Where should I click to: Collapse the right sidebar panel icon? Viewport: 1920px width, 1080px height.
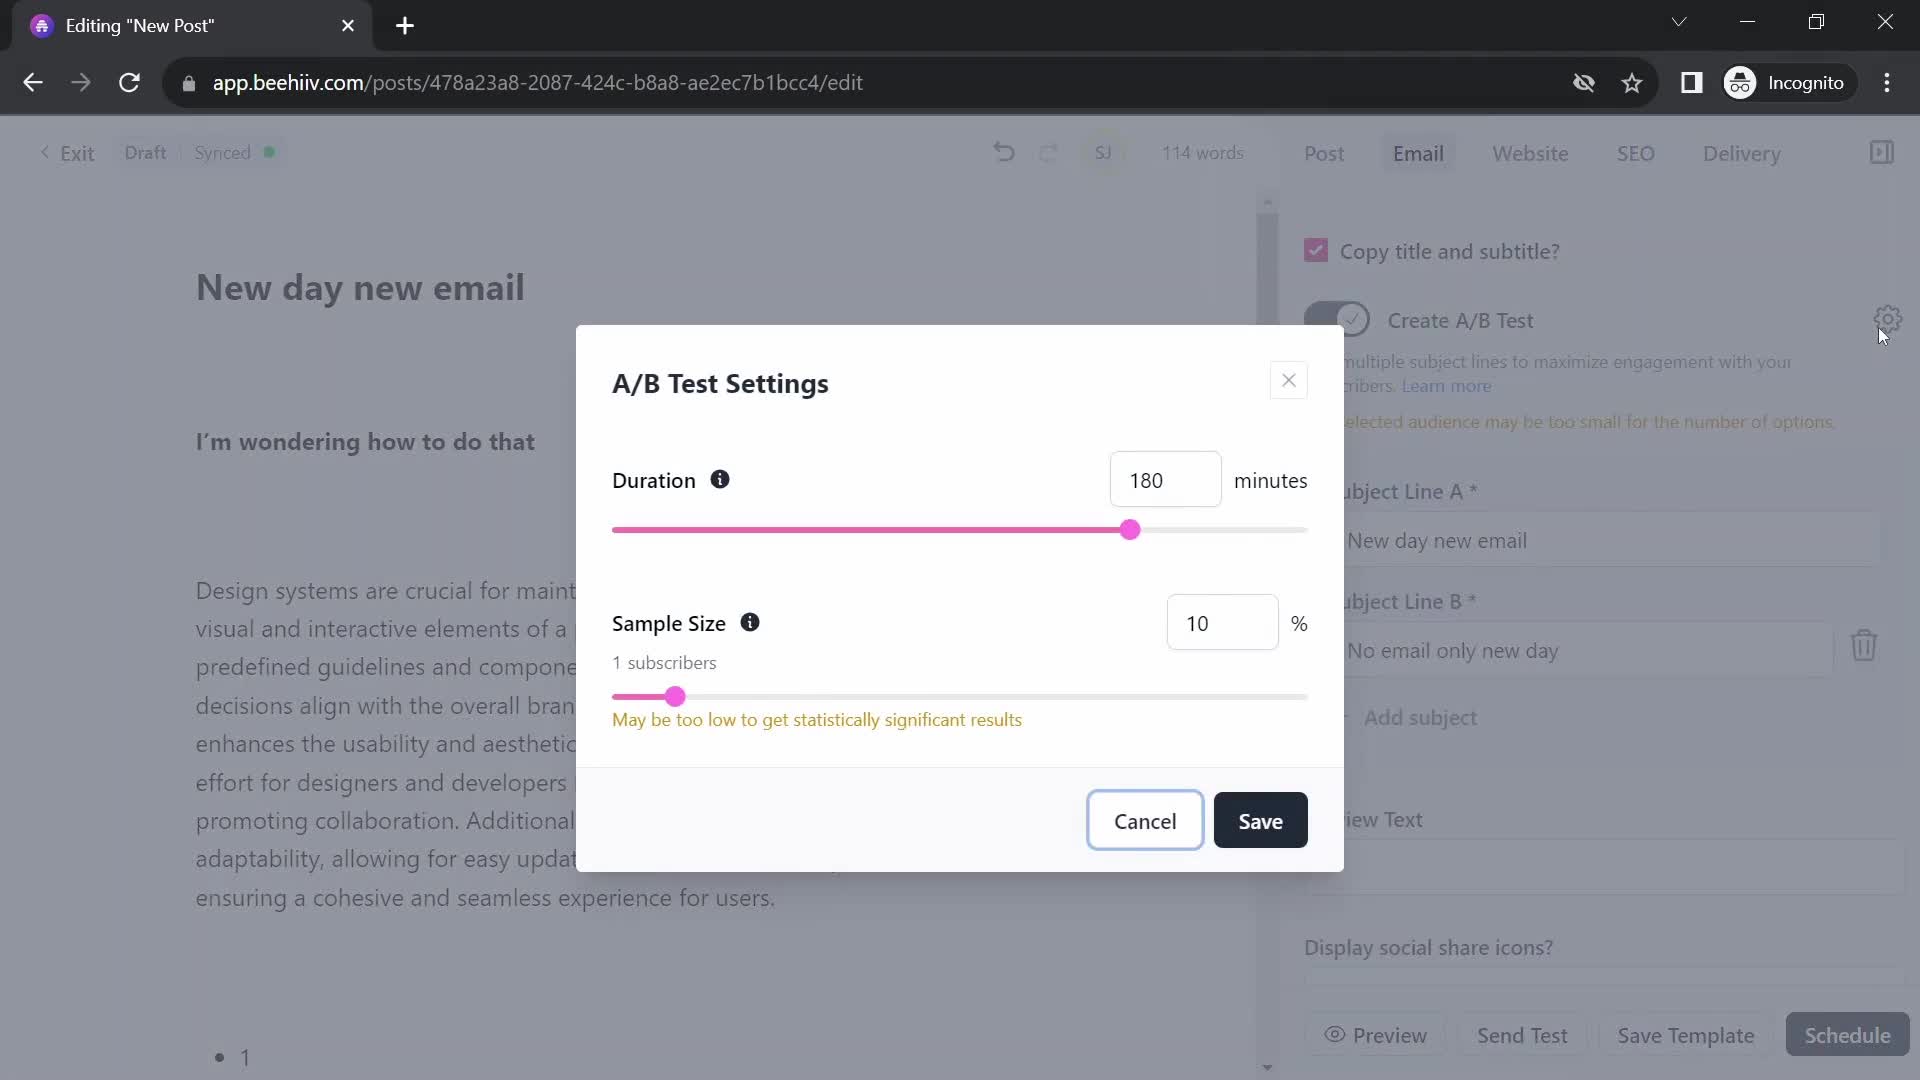click(x=1881, y=153)
